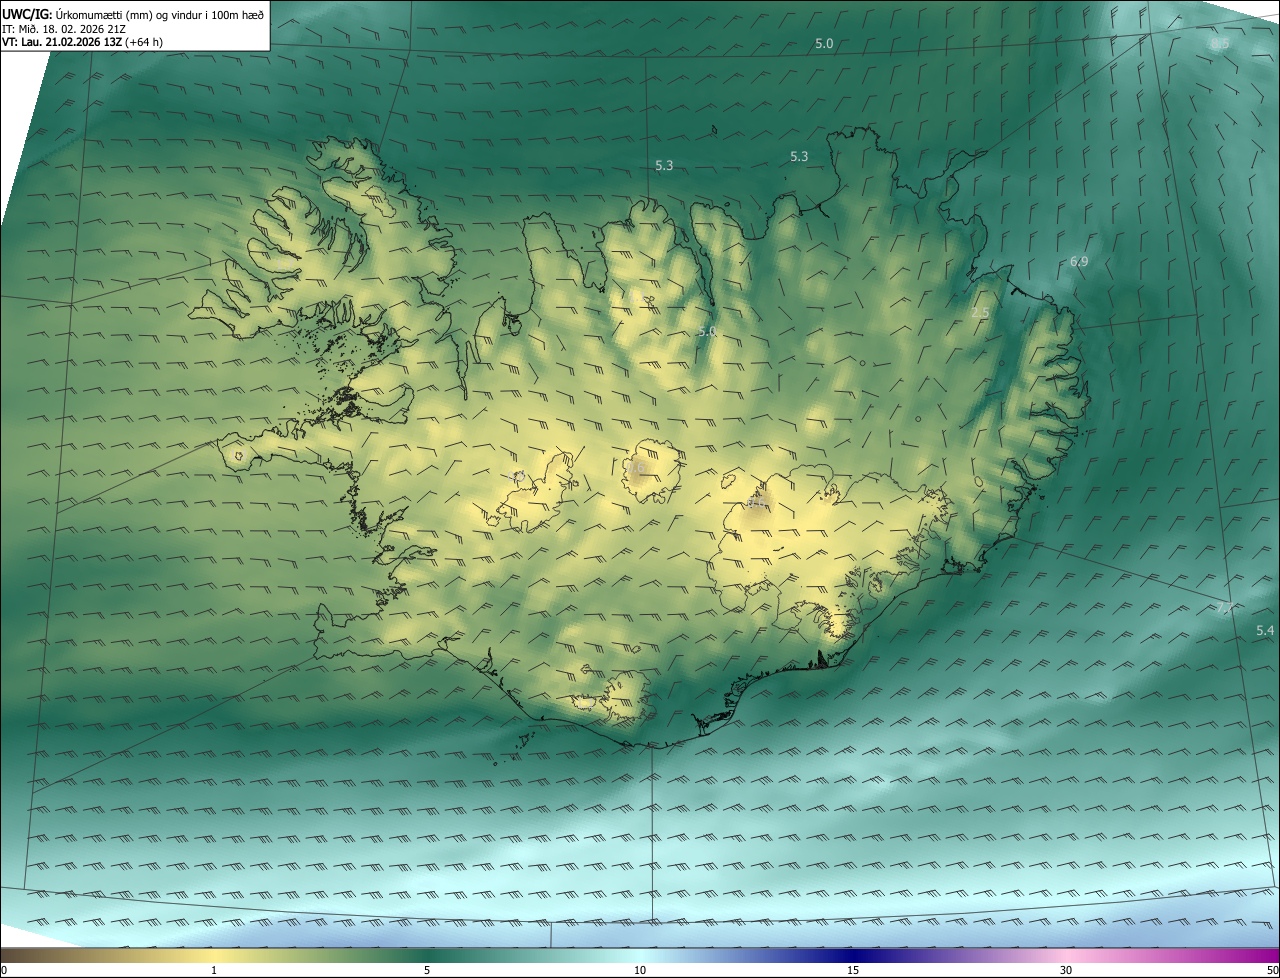Click the colorbar tick label '1'
This screenshot has height=978, width=1280.
tap(214, 970)
